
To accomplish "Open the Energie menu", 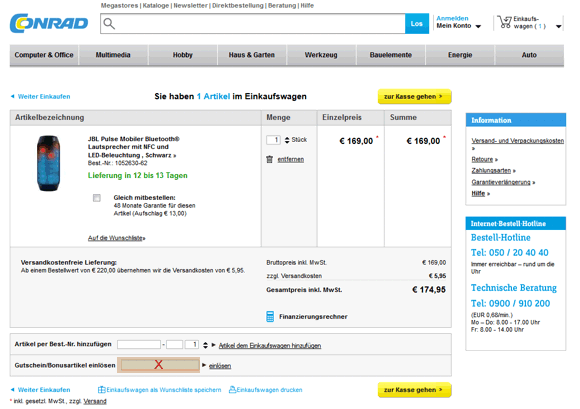I will tap(460, 55).
